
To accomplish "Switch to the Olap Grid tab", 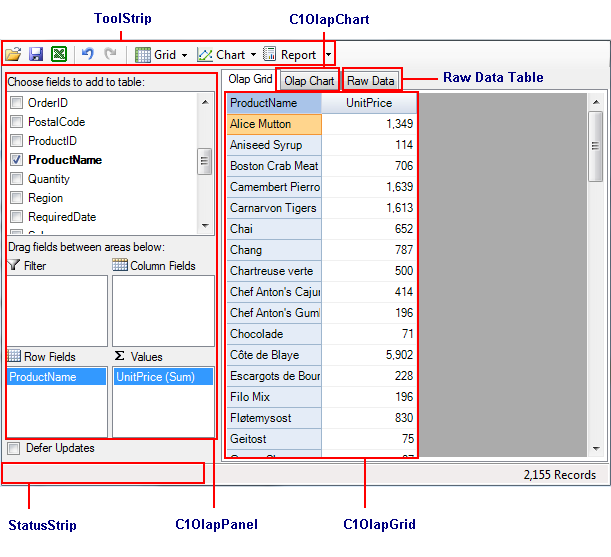I will click(250, 79).
